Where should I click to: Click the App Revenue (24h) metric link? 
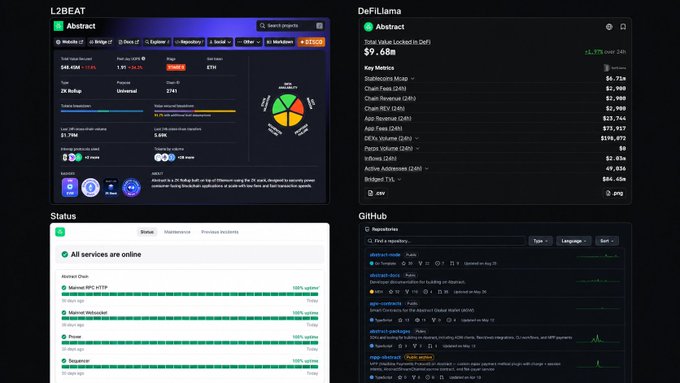click(x=388, y=118)
